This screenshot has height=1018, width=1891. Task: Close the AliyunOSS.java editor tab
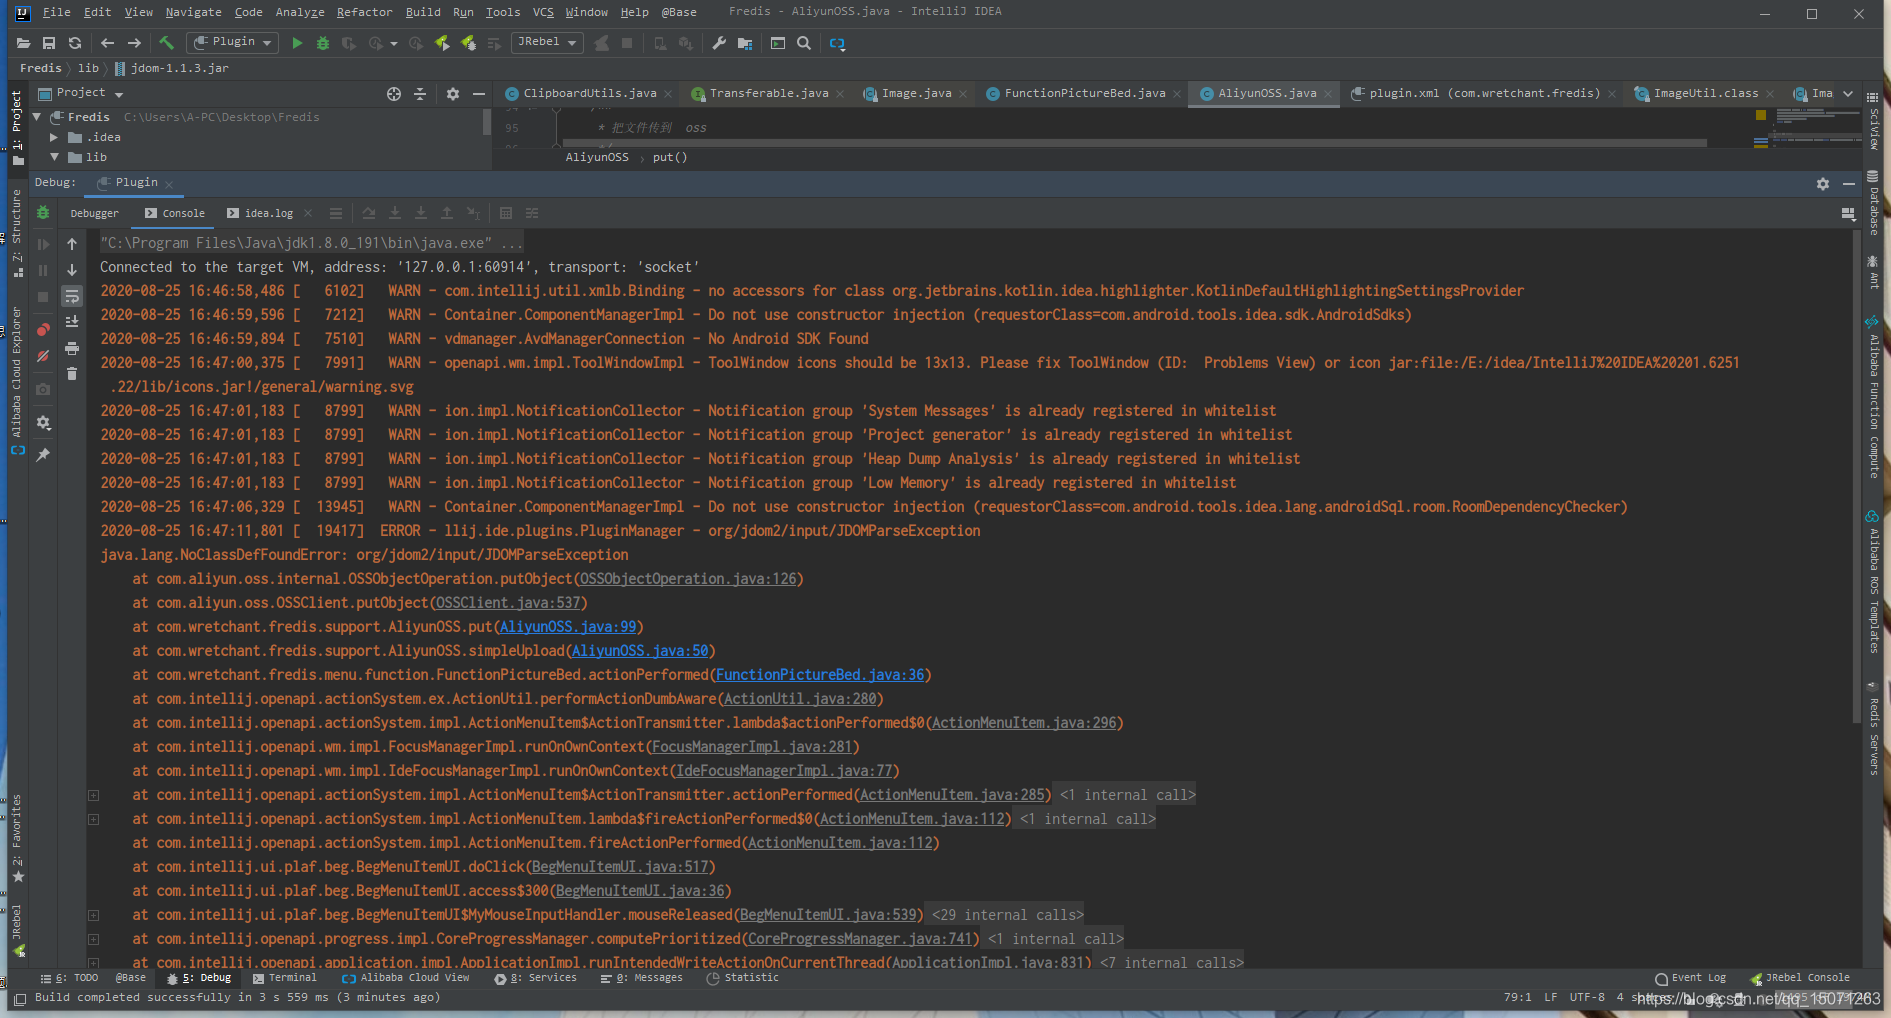click(x=1328, y=94)
